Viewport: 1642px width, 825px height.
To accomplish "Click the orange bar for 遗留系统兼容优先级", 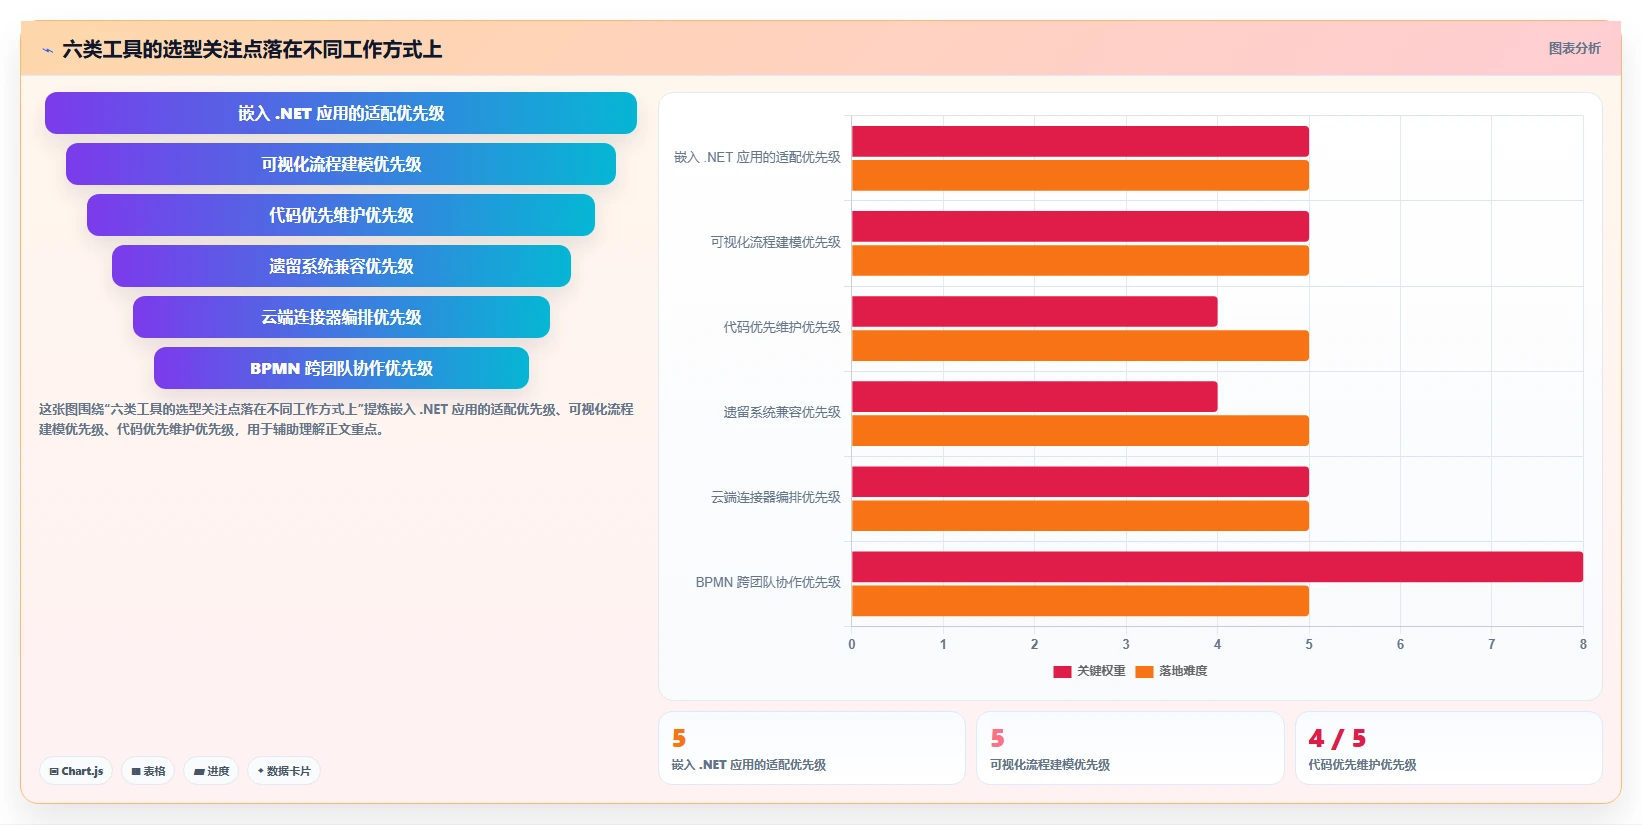I will click(1080, 430).
